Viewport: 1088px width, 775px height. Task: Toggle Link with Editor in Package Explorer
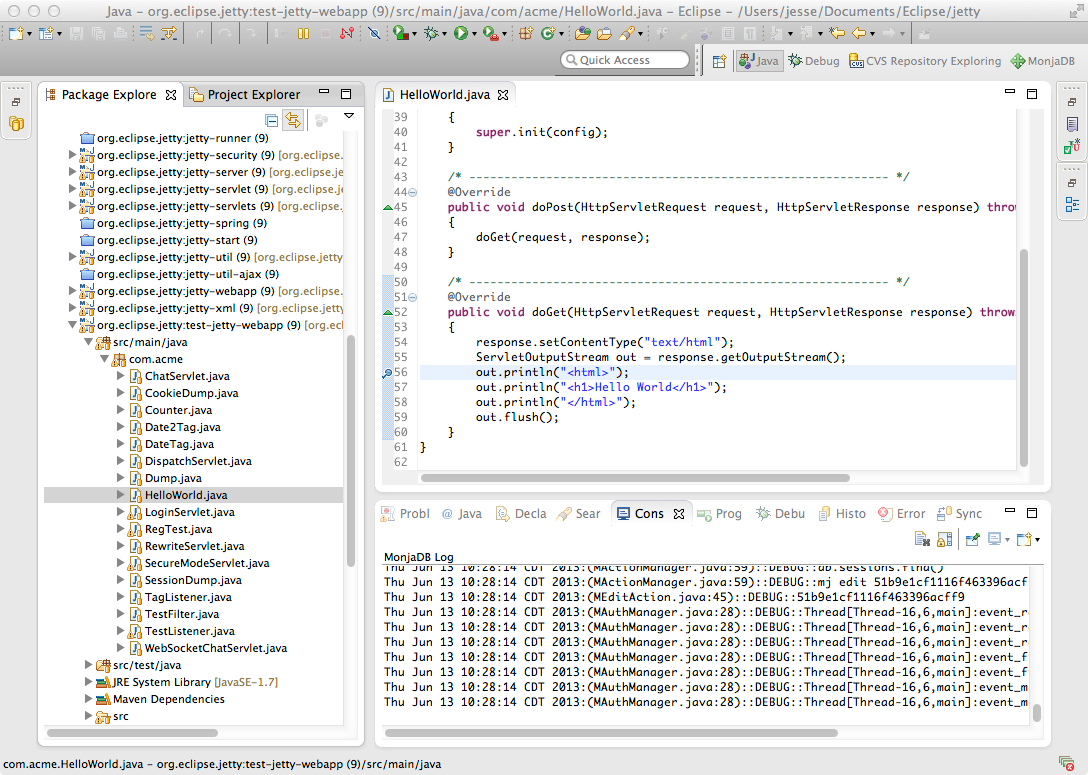[x=293, y=120]
